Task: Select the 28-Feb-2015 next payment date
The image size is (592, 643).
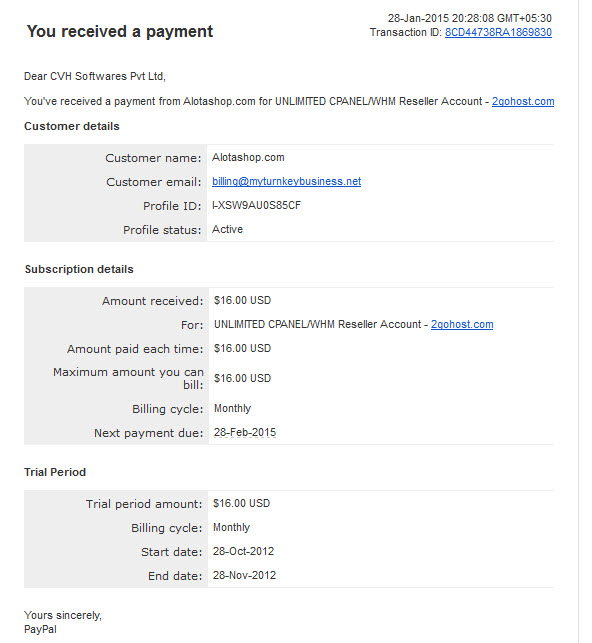Action: pyautogui.click(x=245, y=433)
